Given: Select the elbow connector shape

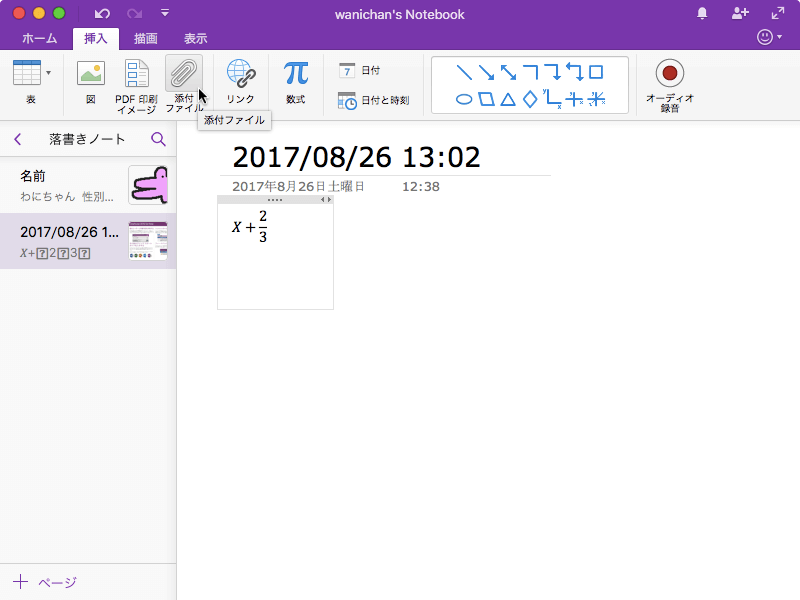Looking at the screenshot, I should click(531, 72).
